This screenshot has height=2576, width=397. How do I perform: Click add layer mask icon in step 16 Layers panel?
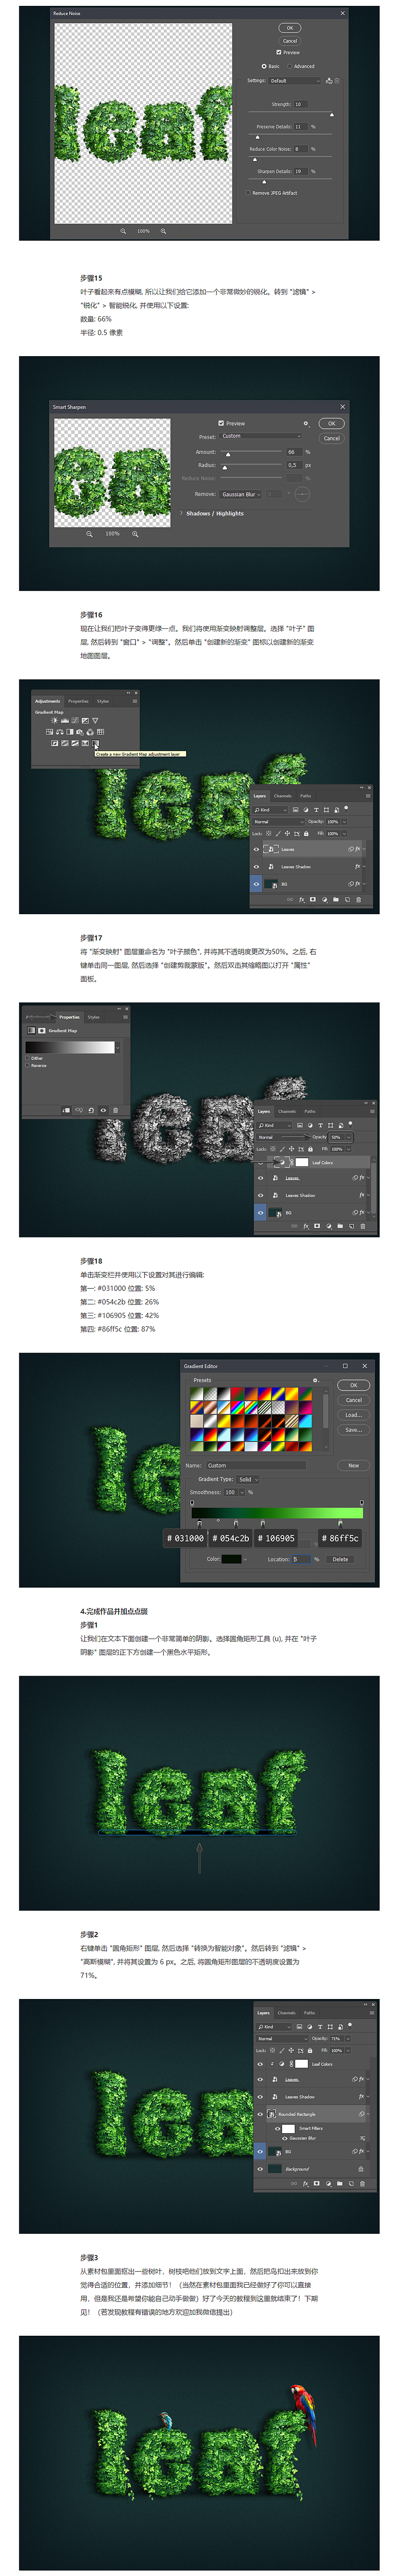click(x=313, y=900)
